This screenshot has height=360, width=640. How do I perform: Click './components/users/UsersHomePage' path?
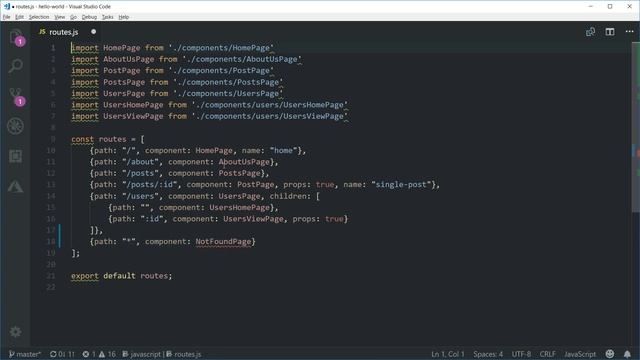(269, 105)
